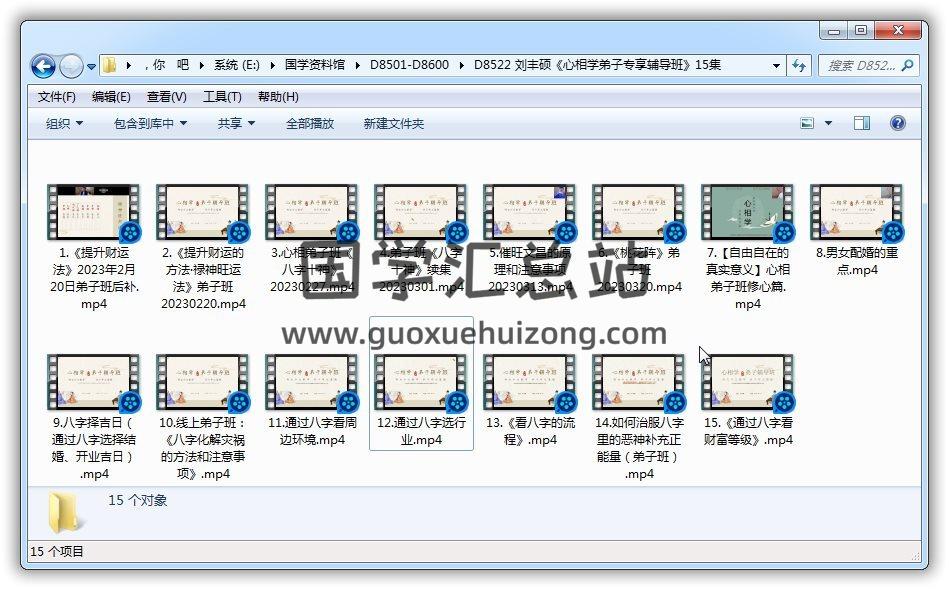Click the Back navigation arrow button
The width and height of the screenshot is (949, 590).
[x=43, y=66]
